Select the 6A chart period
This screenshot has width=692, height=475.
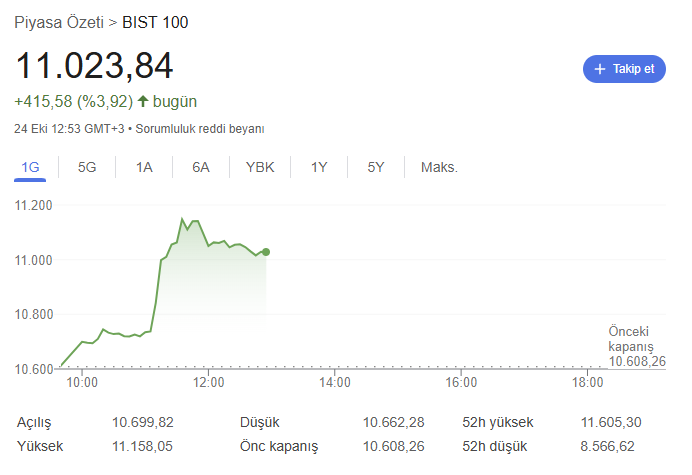[x=201, y=167]
